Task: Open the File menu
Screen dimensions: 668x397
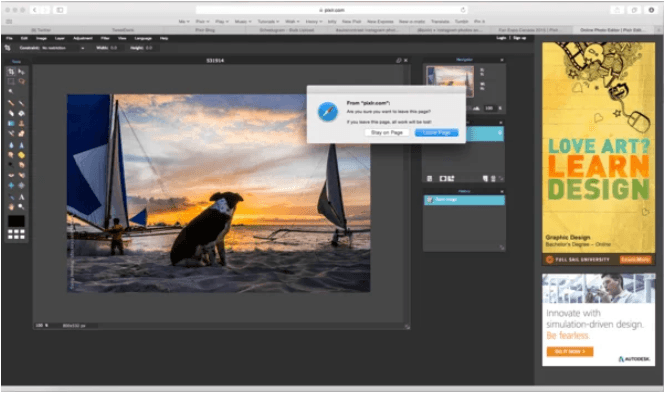Action: [9, 38]
